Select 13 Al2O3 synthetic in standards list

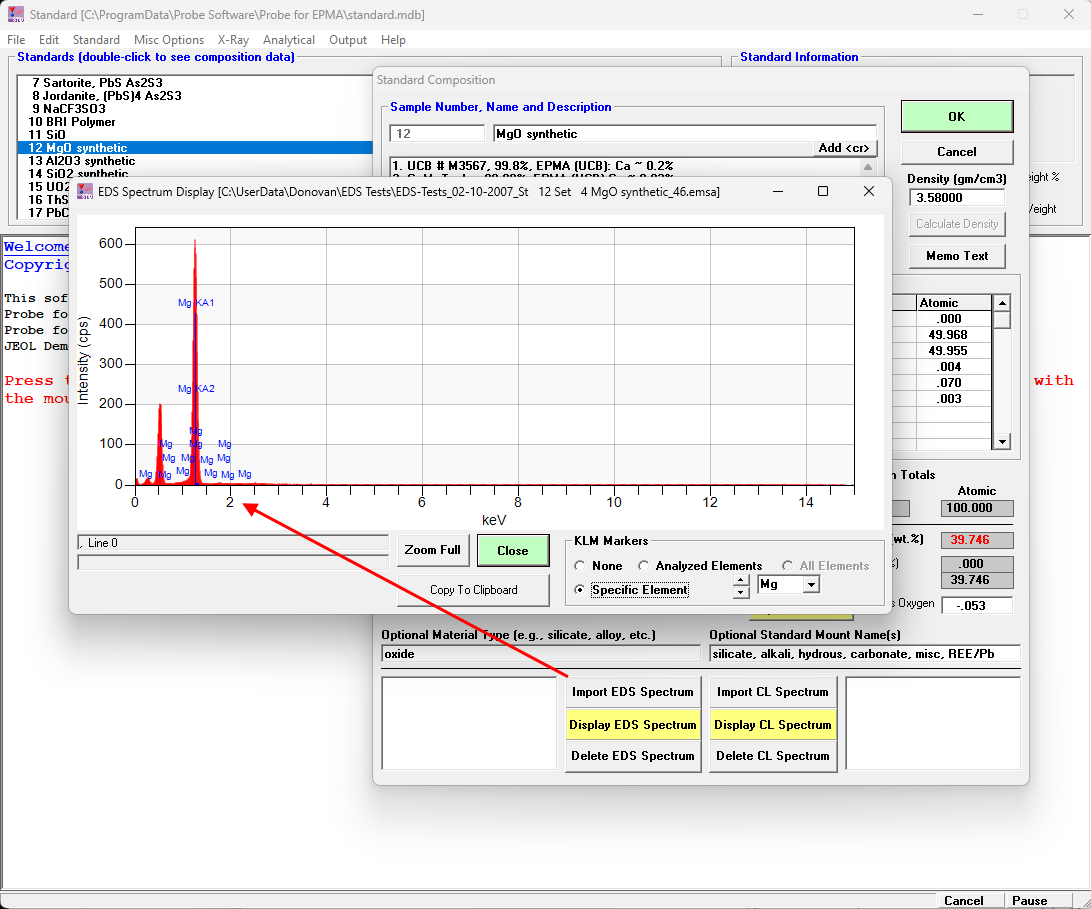point(82,161)
